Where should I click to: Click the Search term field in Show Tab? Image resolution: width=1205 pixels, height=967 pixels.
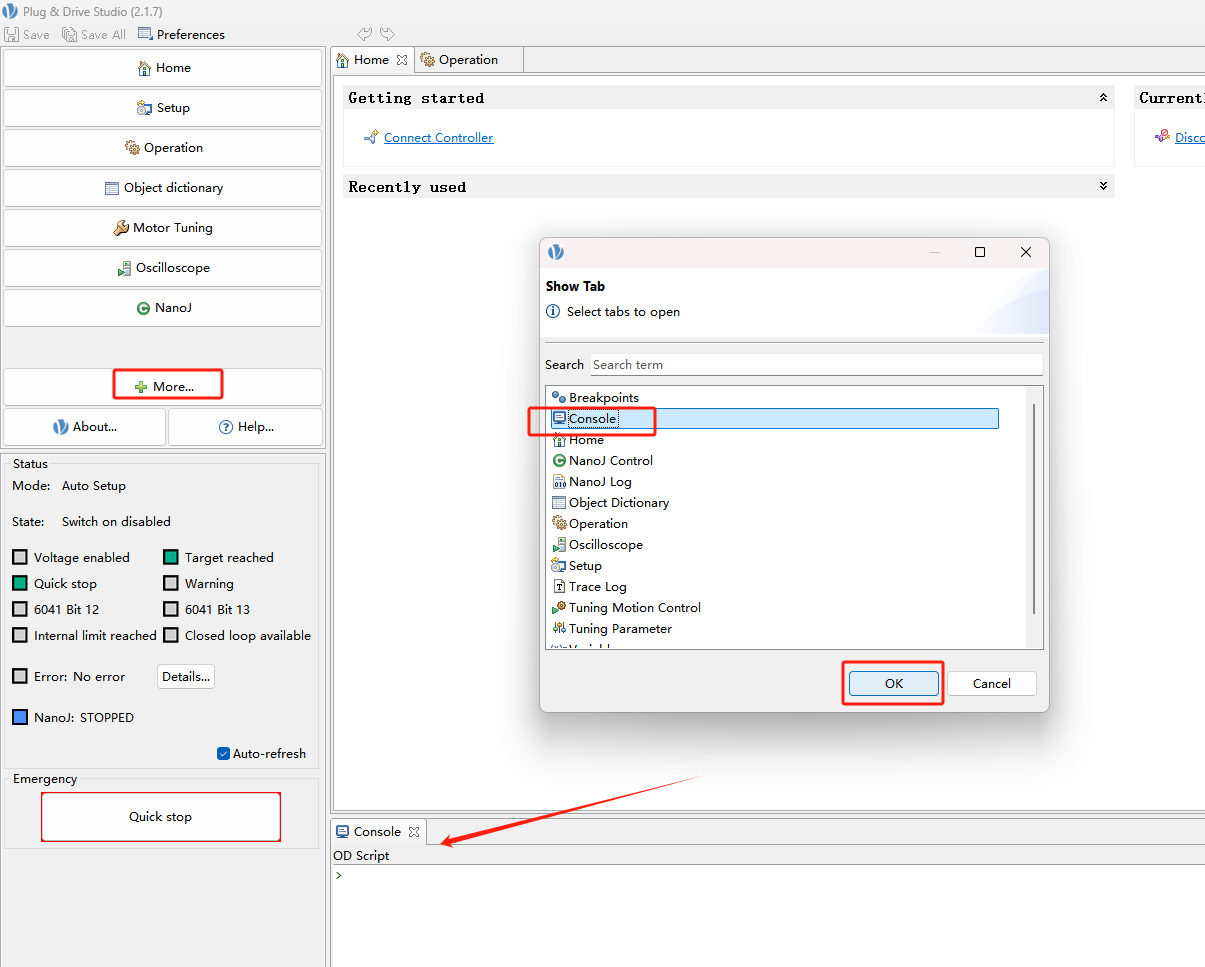[816, 365]
